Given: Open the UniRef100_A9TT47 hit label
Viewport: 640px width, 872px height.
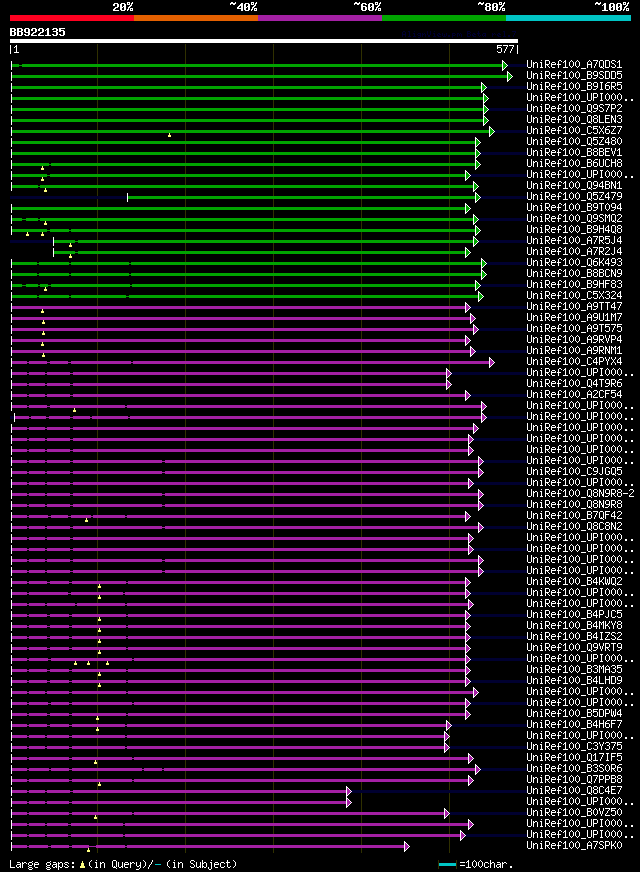Looking at the screenshot, I should point(574,306).
